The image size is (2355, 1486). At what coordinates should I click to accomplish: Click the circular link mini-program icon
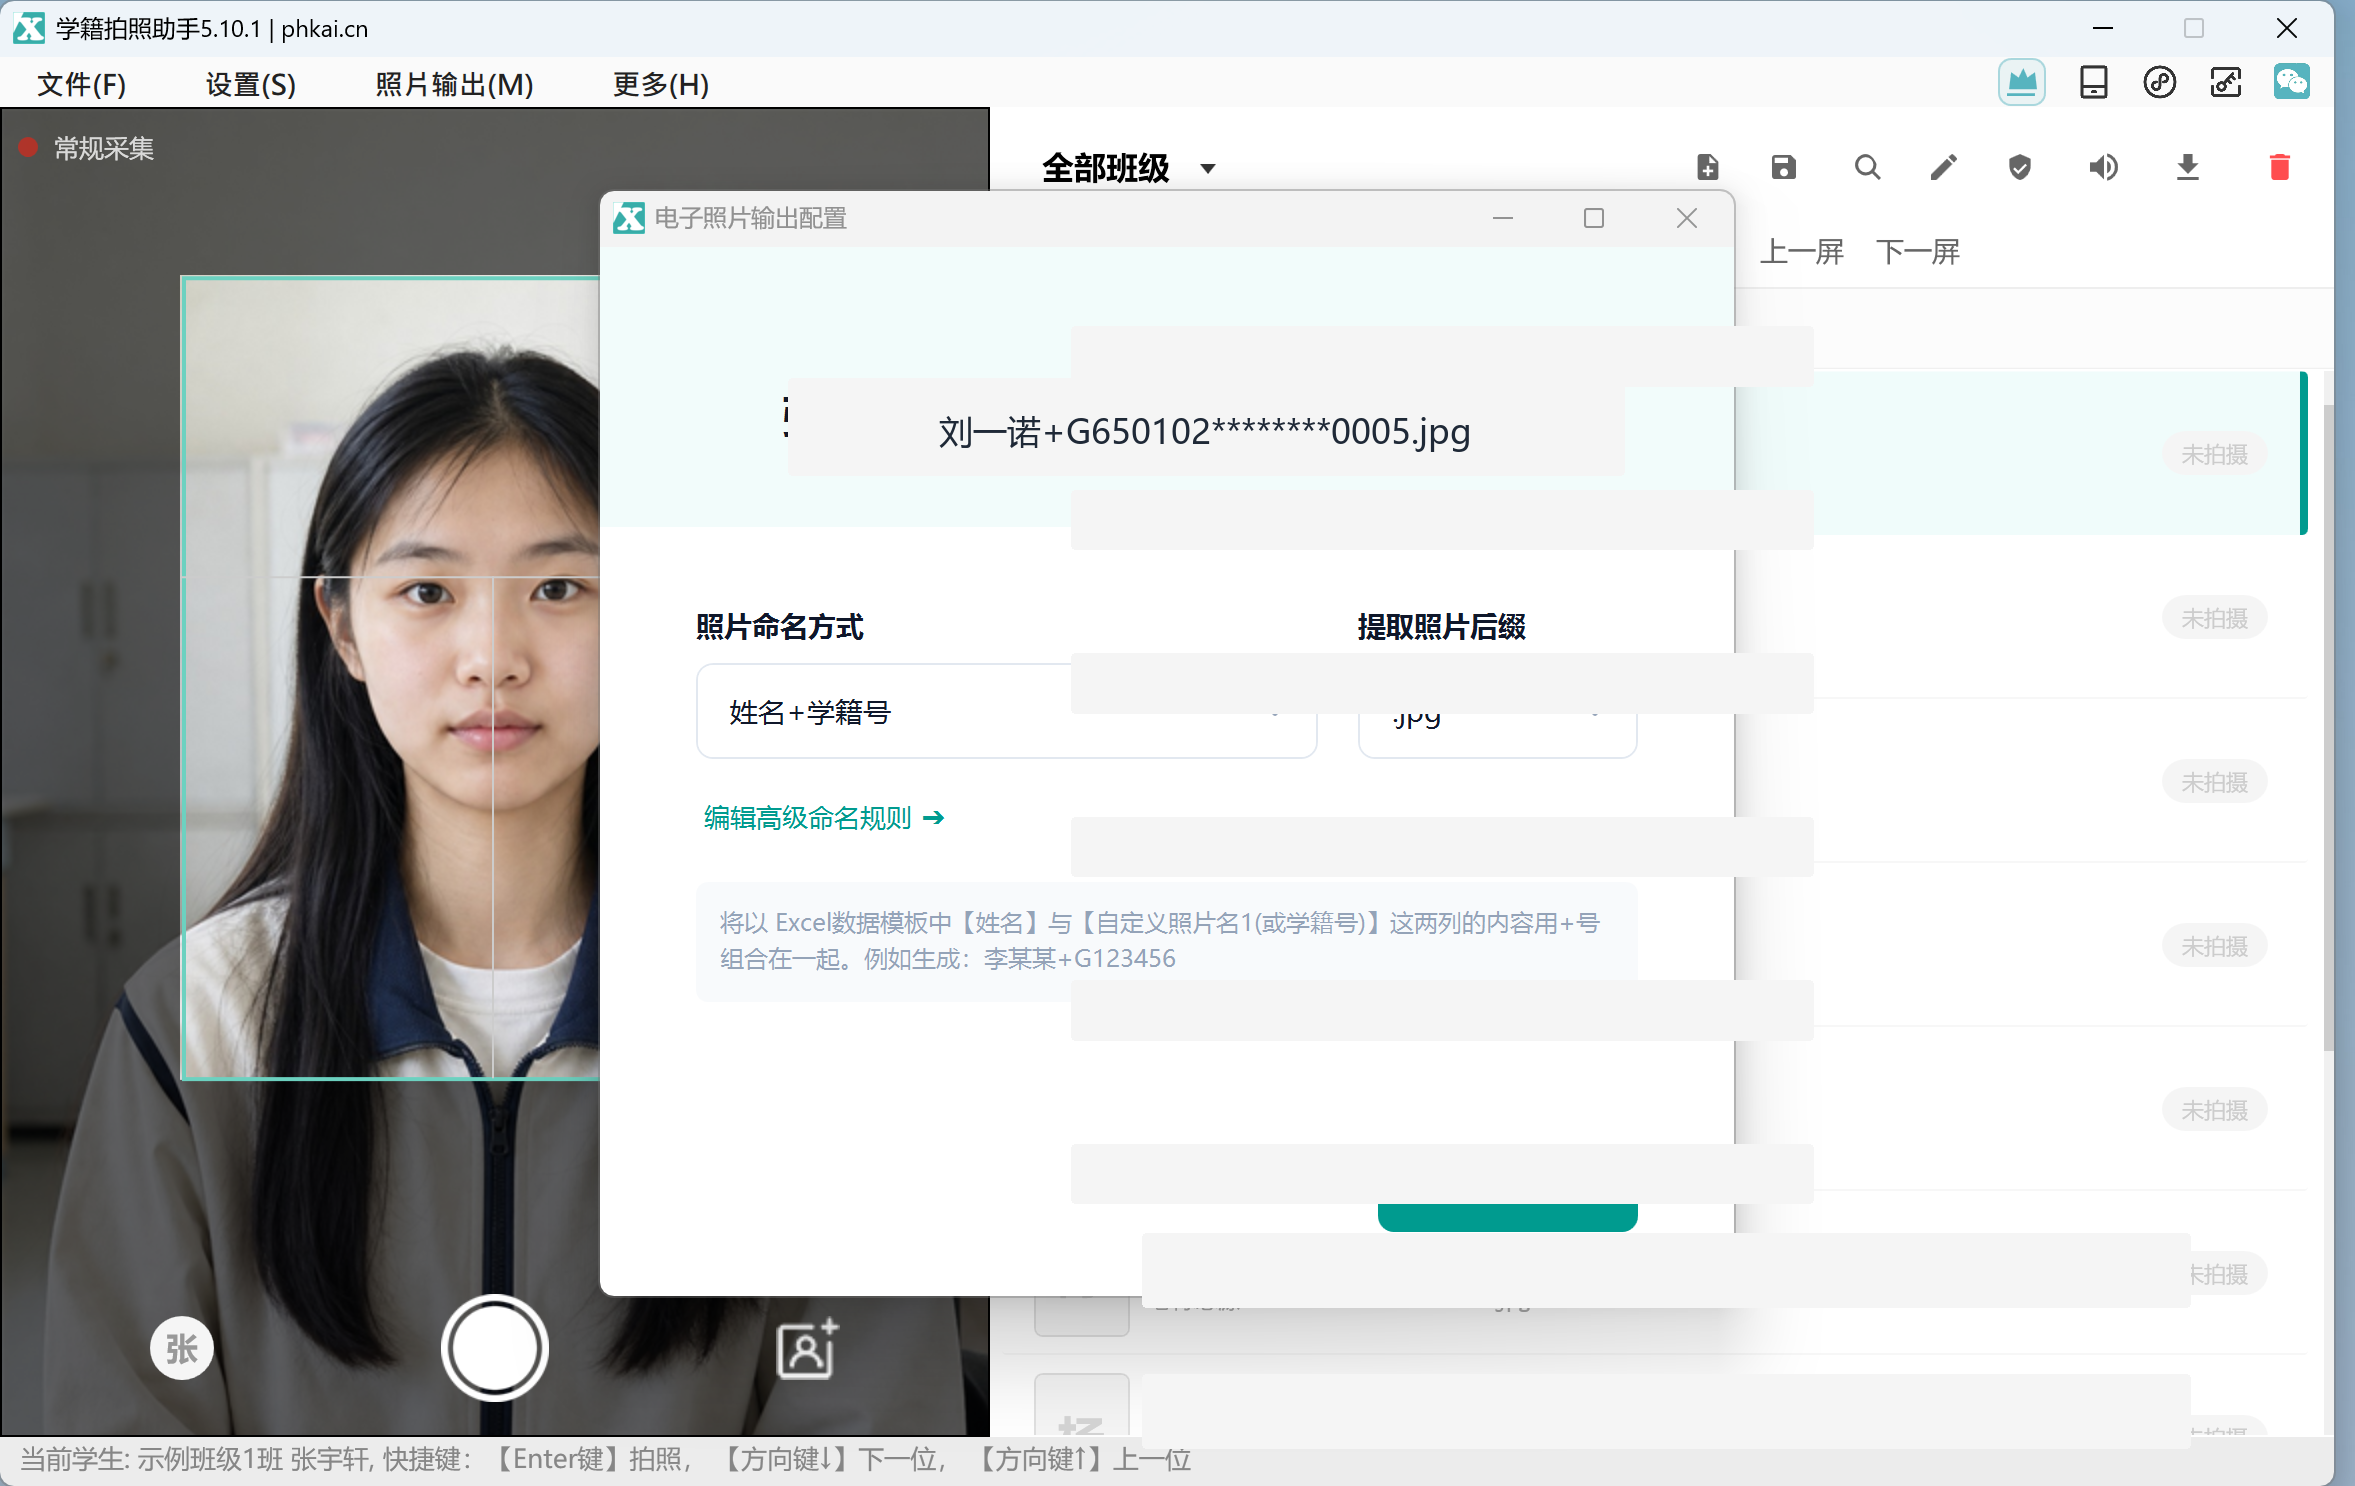2159,82
